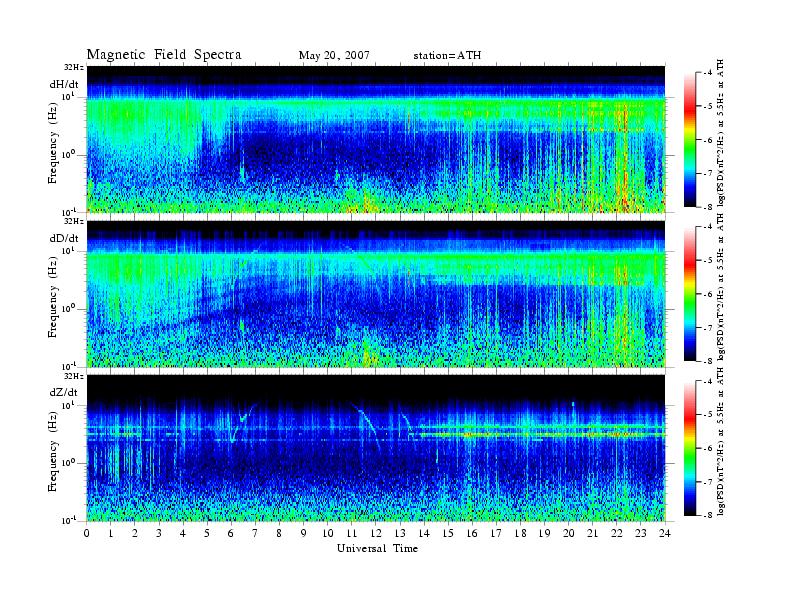Click the PSD colorbar caption of dD/dt panel
Viewport: 792px width, 612px height.
720,287
